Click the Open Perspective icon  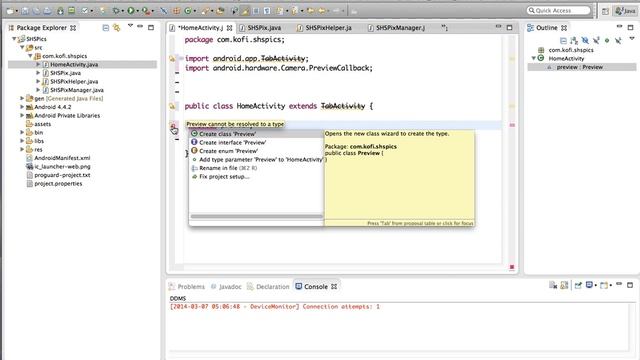click(x=605, y=11)
